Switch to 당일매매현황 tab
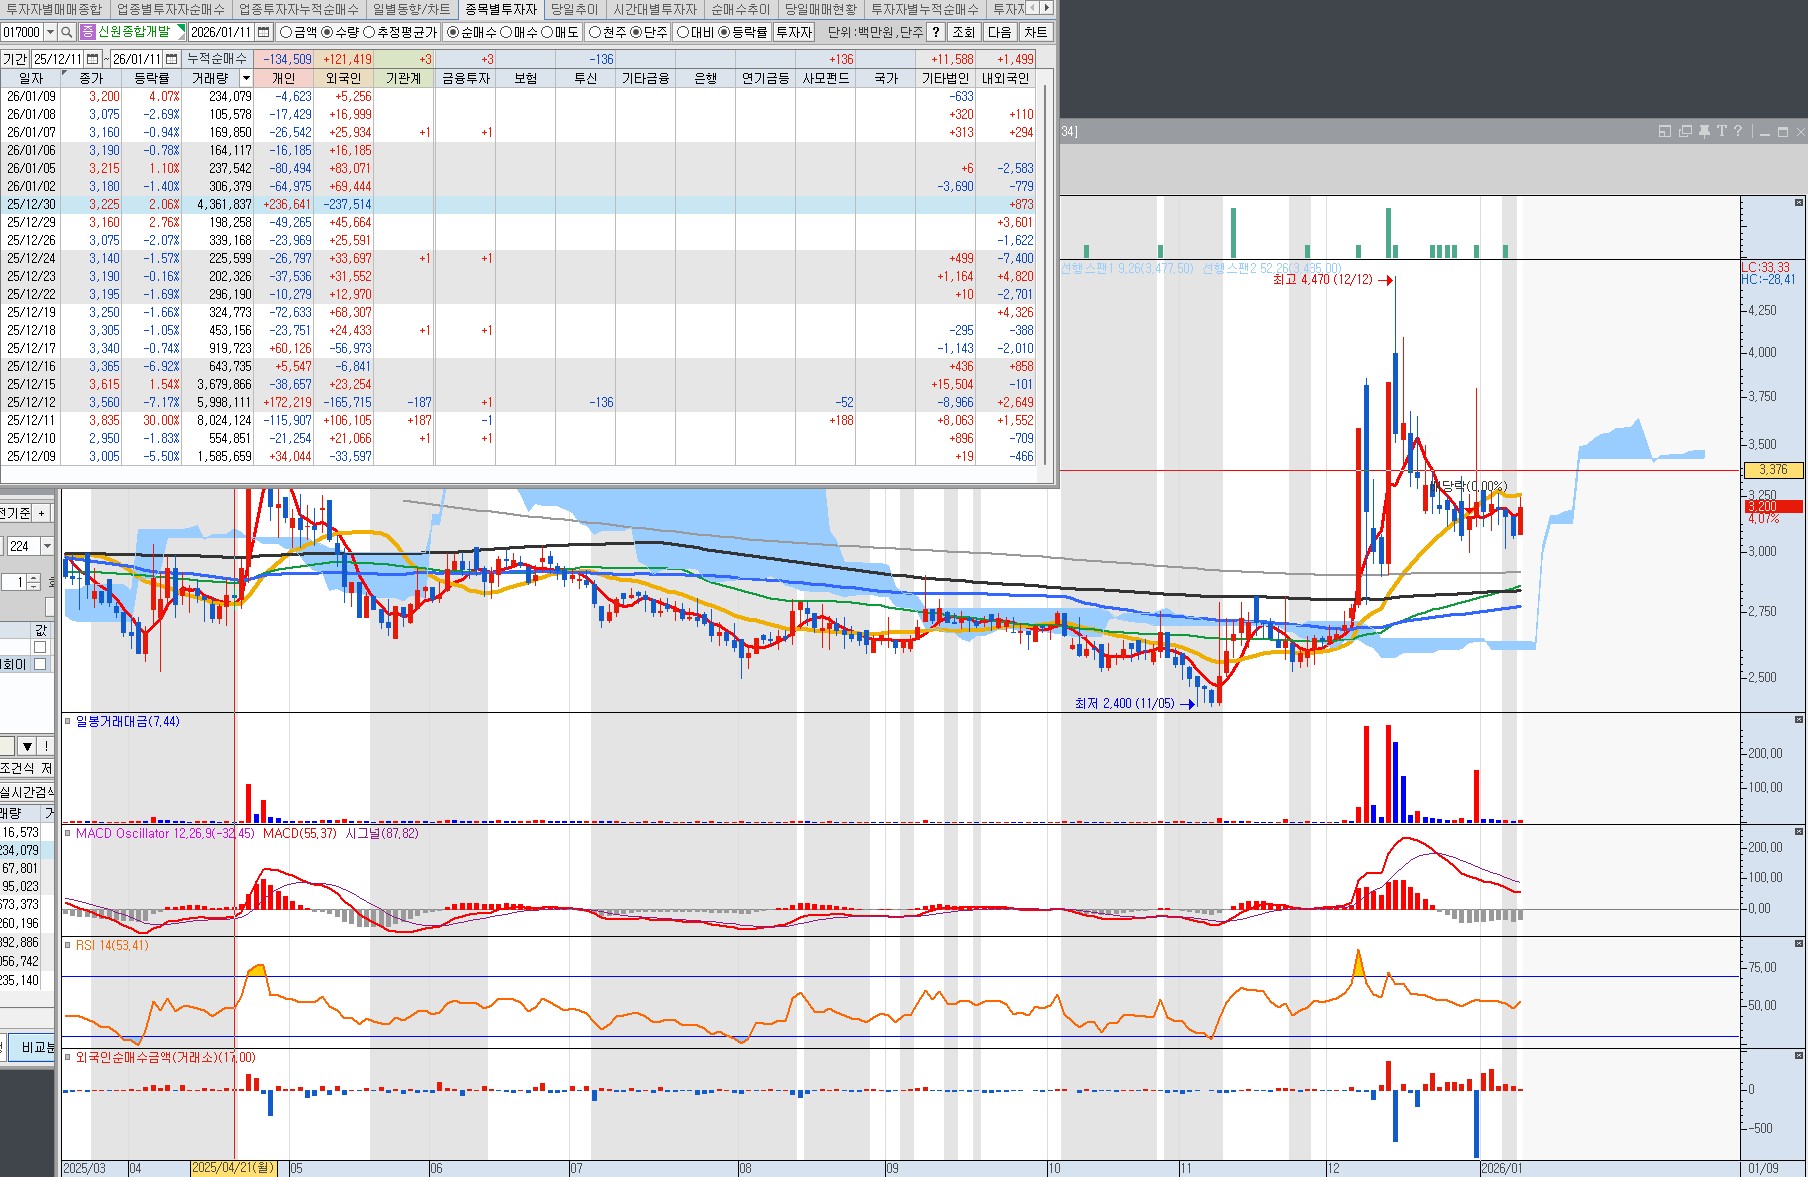1808x1177 pixels. pyautogui.click(x=821, y=9)
